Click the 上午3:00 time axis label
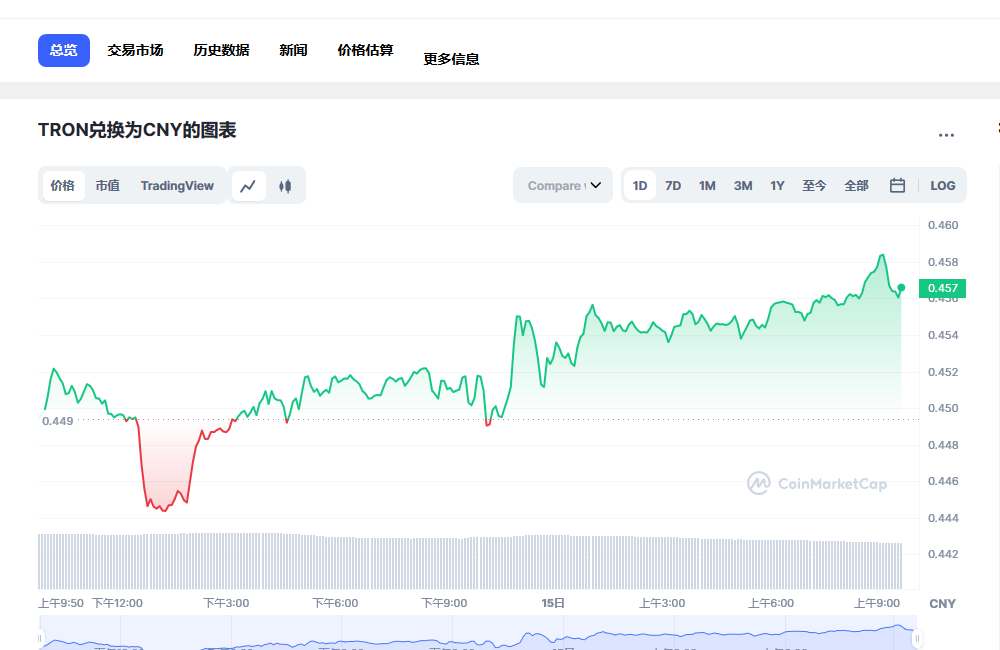This screenshot has height=650, width=1000. (662, 603)
